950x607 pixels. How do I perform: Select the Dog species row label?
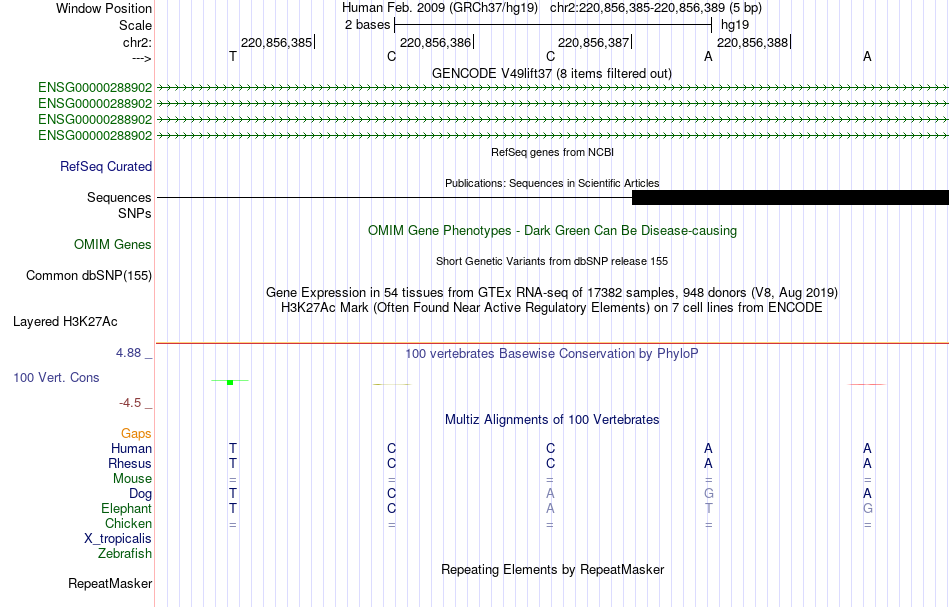pyautogui.click(x=140, y=494)
